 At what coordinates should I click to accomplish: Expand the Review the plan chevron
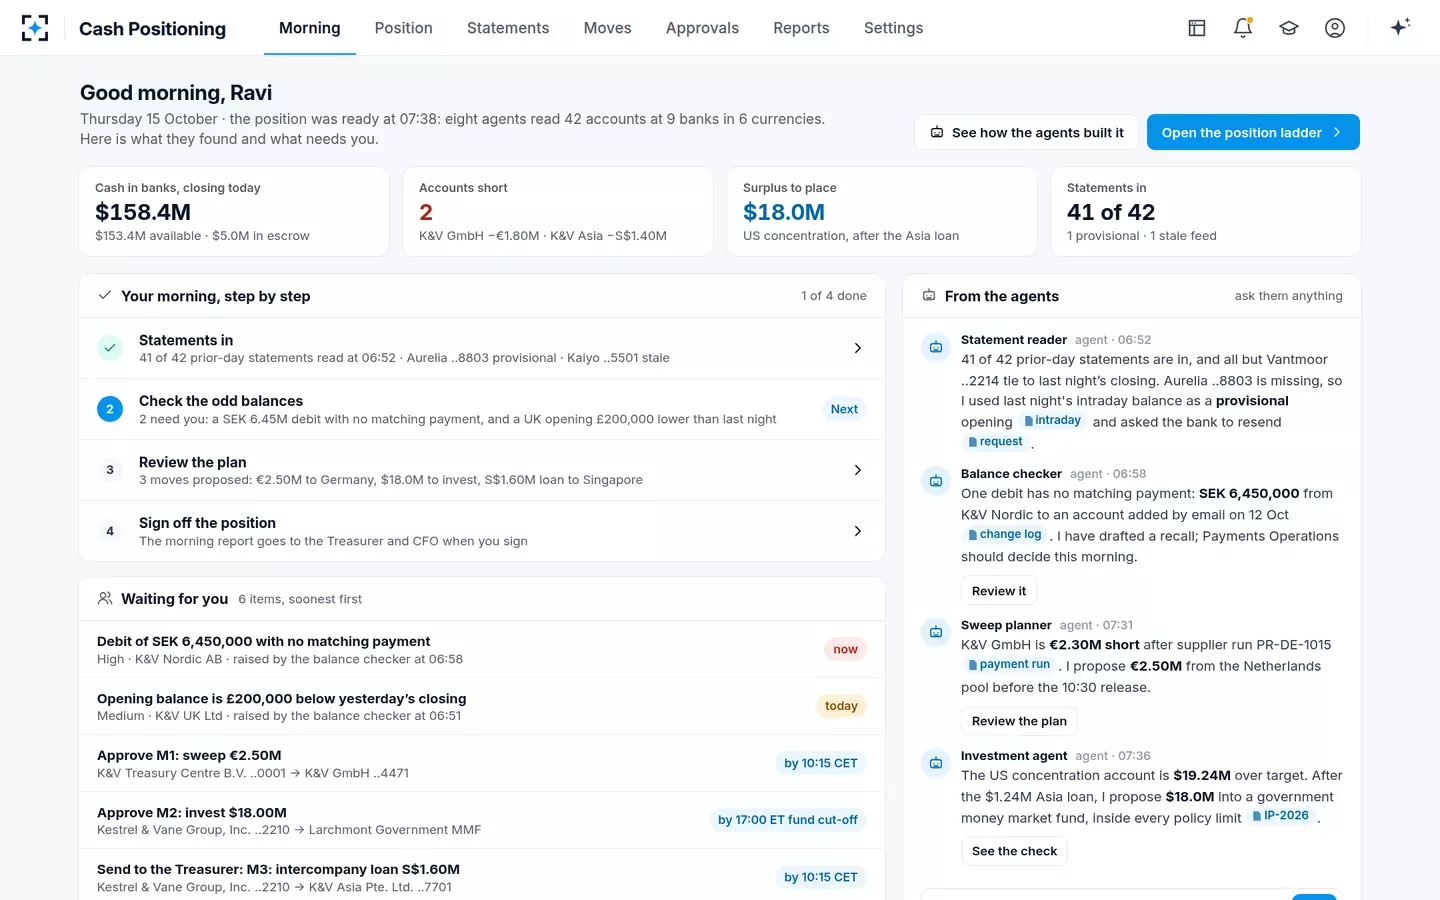857,470
